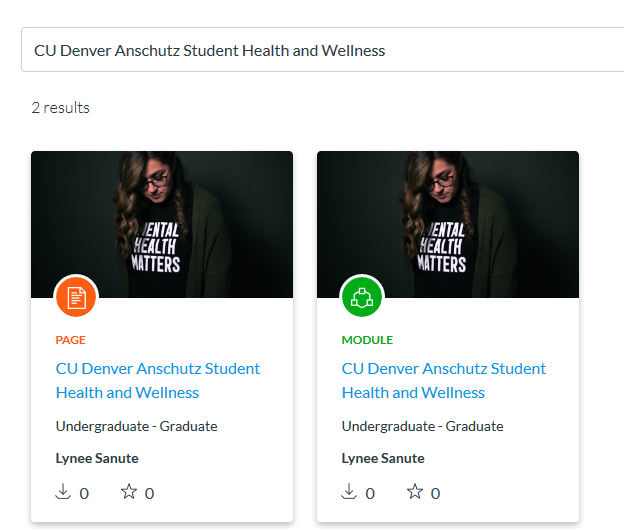Viewport: 624px width, 529px height.
Task: Click the MODULE type label
Action: pyautogui.click(x=367, y=340)
